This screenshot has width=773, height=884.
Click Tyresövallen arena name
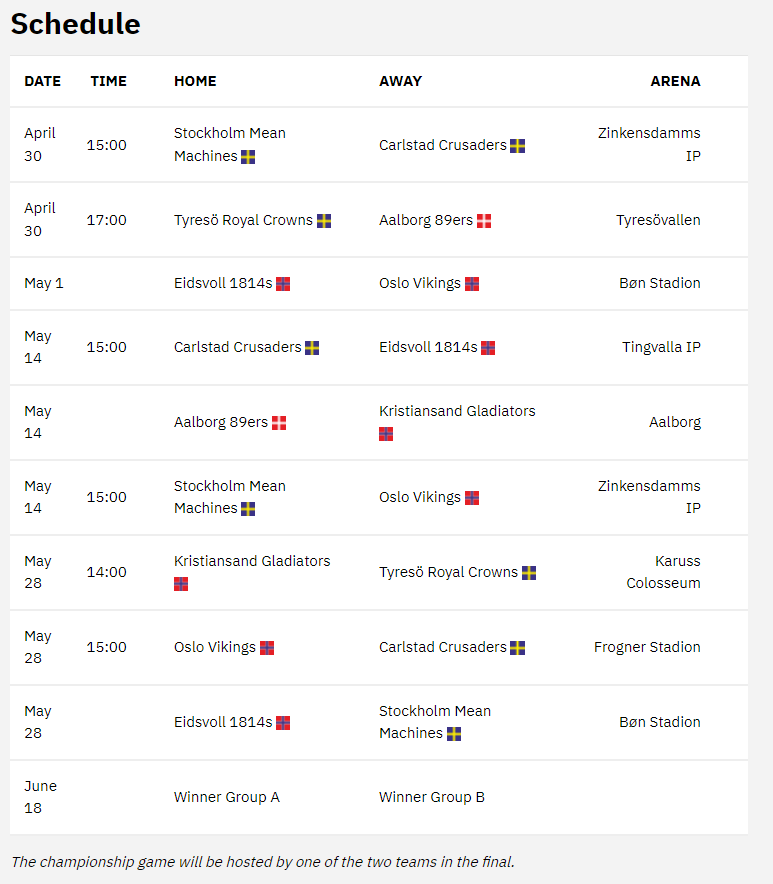coord(659,220)
